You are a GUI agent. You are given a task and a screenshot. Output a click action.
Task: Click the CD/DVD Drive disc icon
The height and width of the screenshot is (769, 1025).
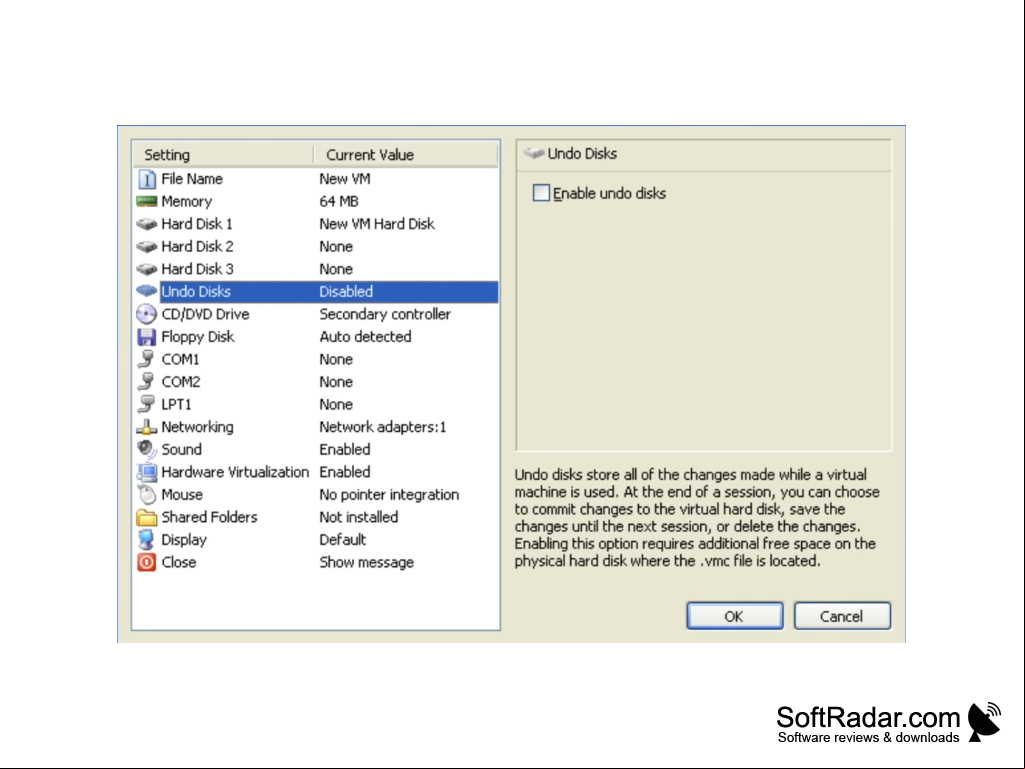(x=146, y=315)
